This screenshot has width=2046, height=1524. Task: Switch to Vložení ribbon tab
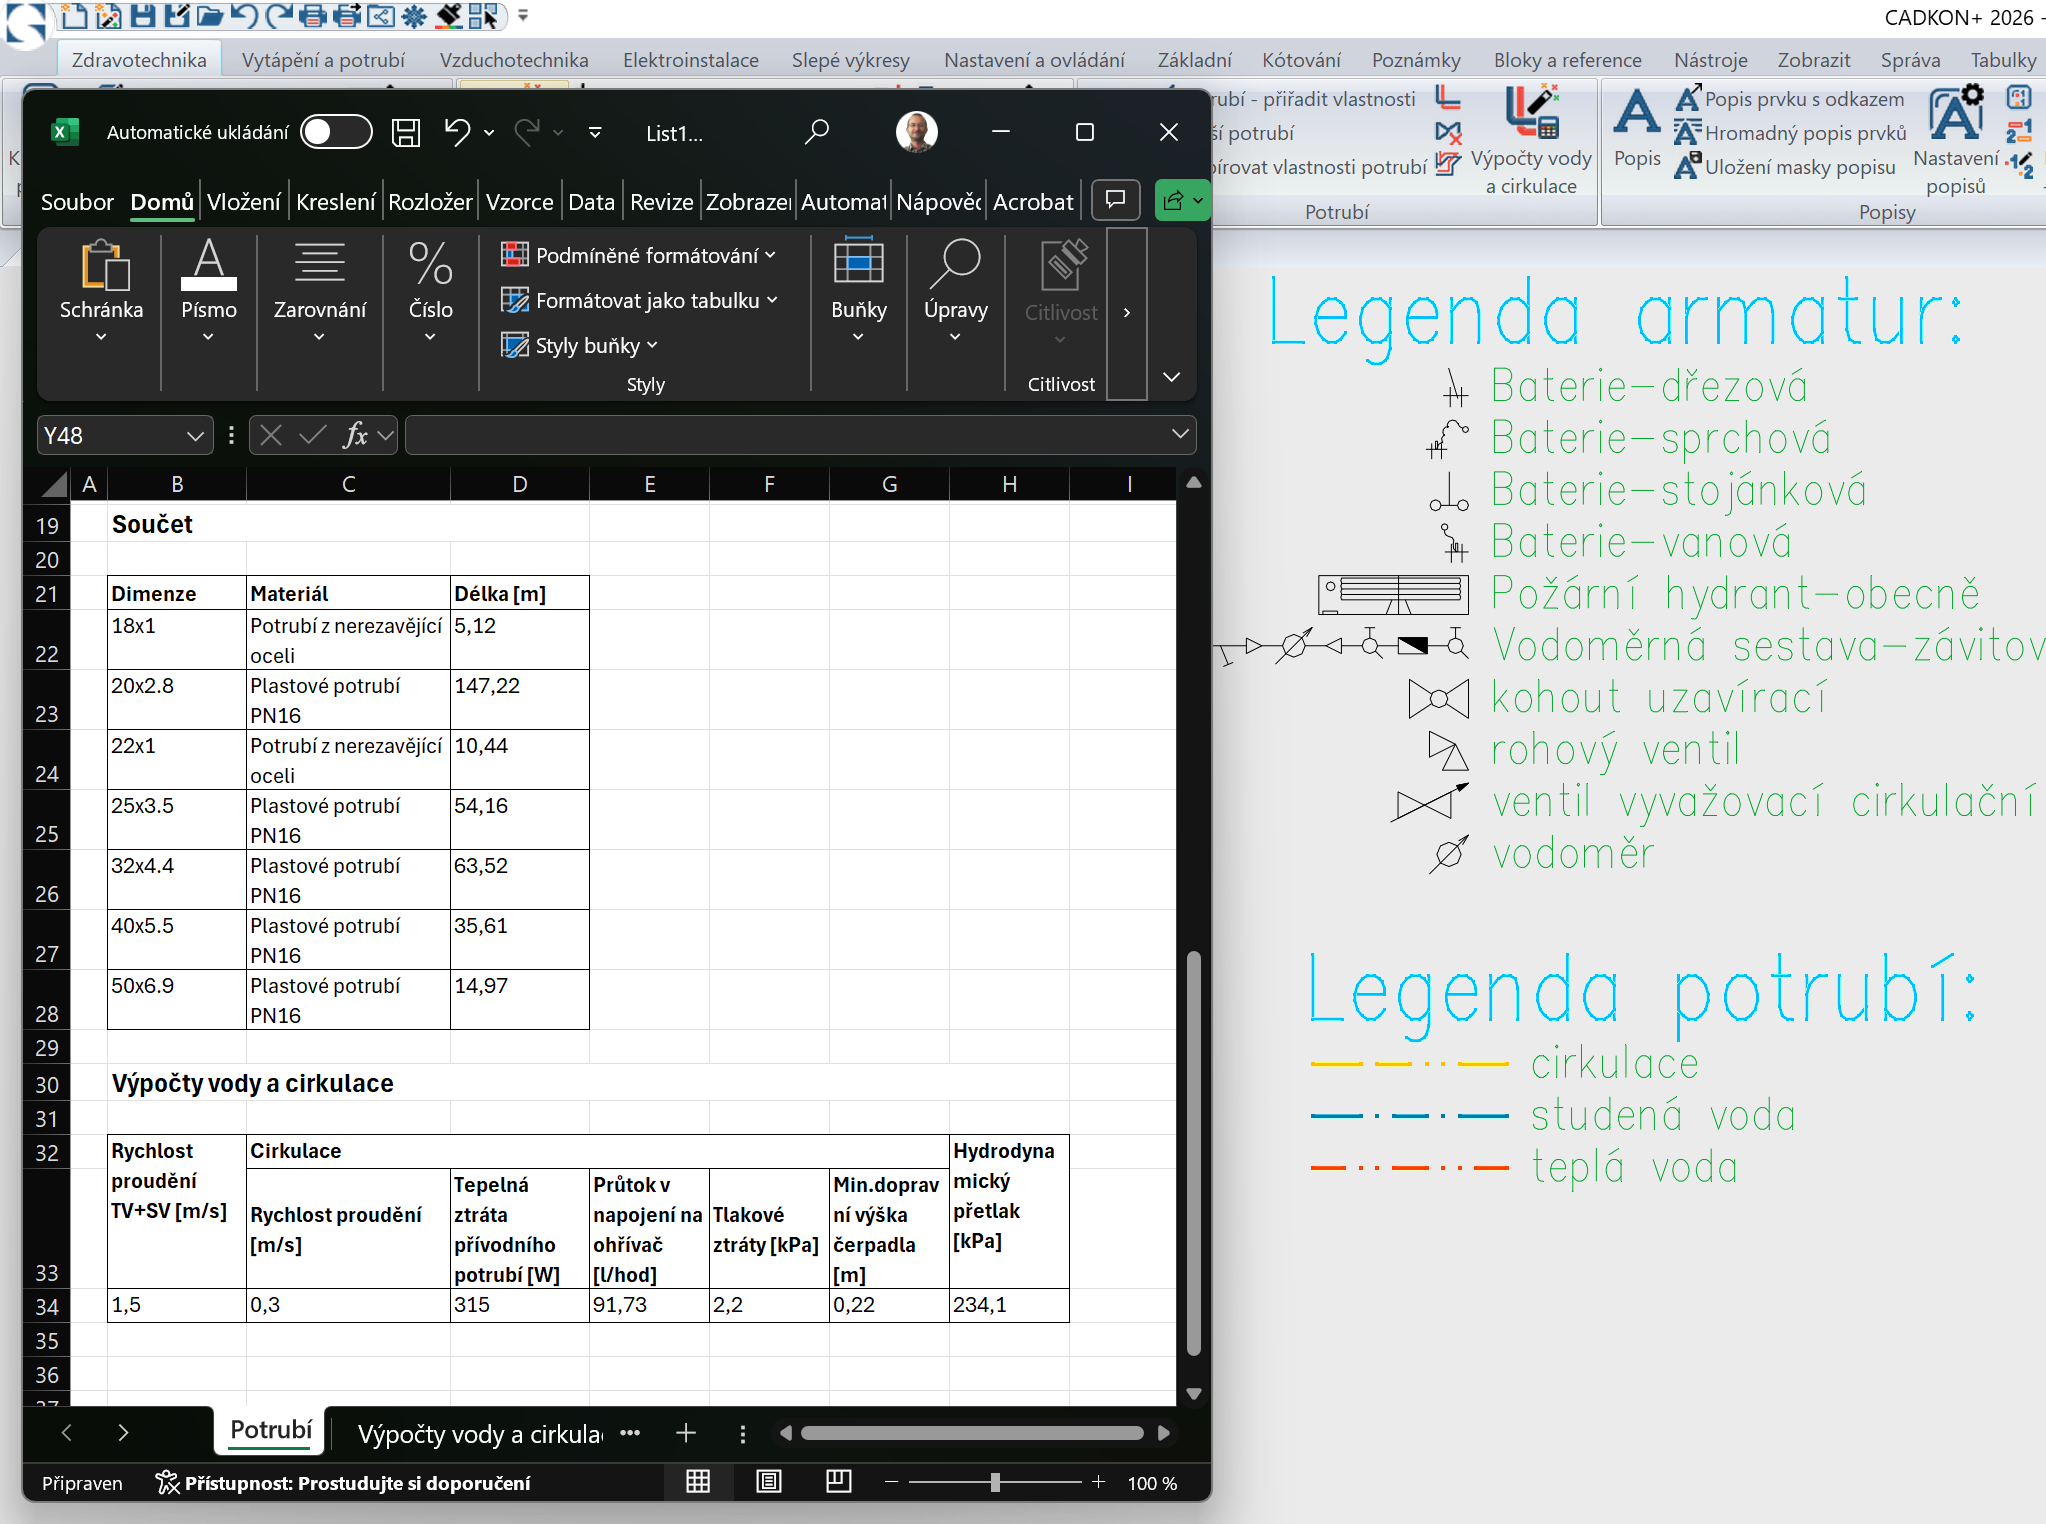tap(243, 202)
